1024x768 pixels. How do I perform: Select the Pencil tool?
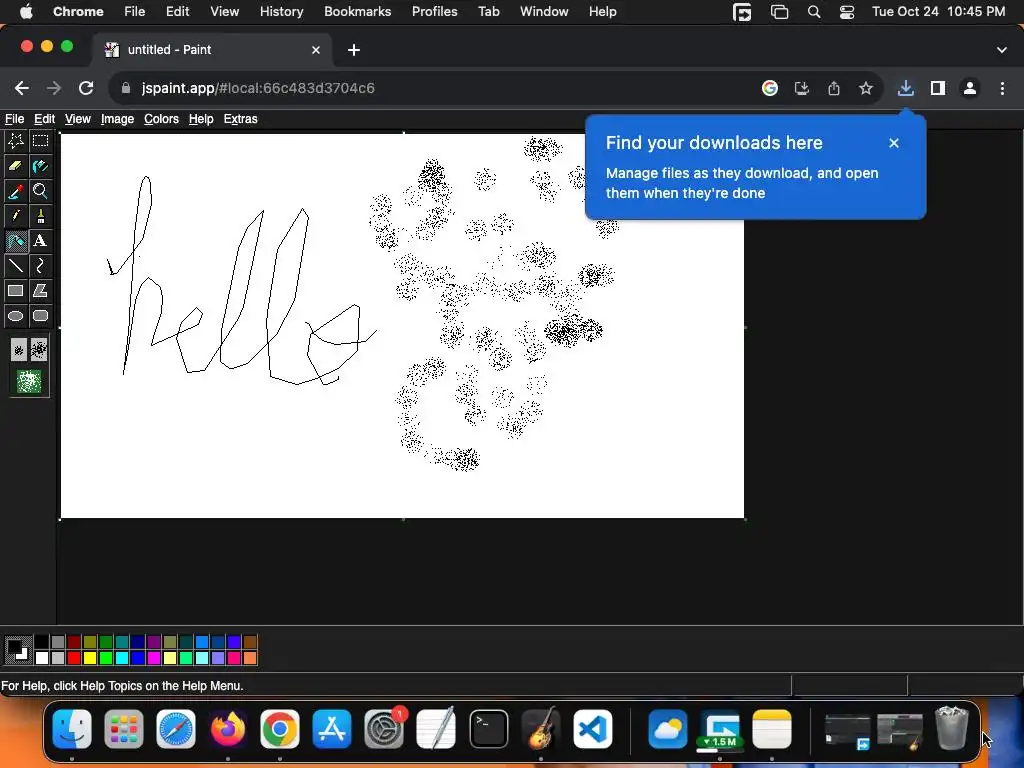16,216
